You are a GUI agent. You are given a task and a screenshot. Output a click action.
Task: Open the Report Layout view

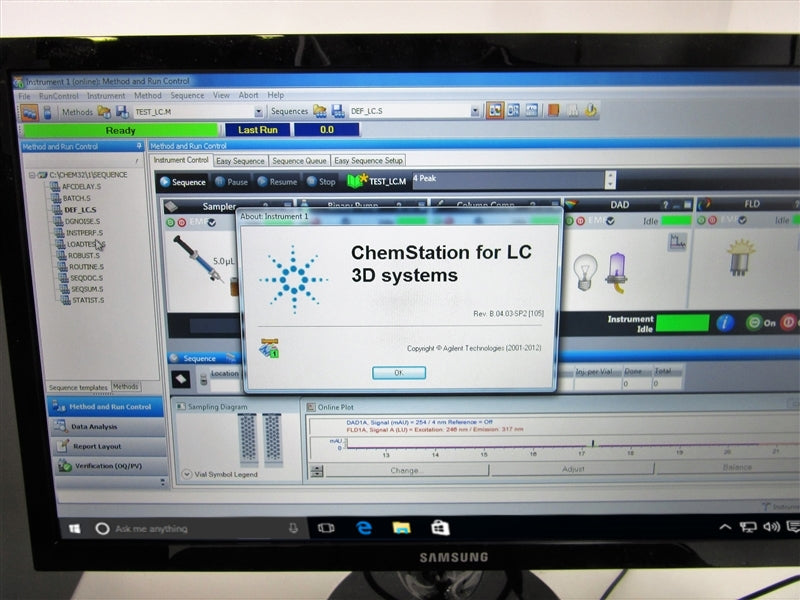tap(109, 446)
